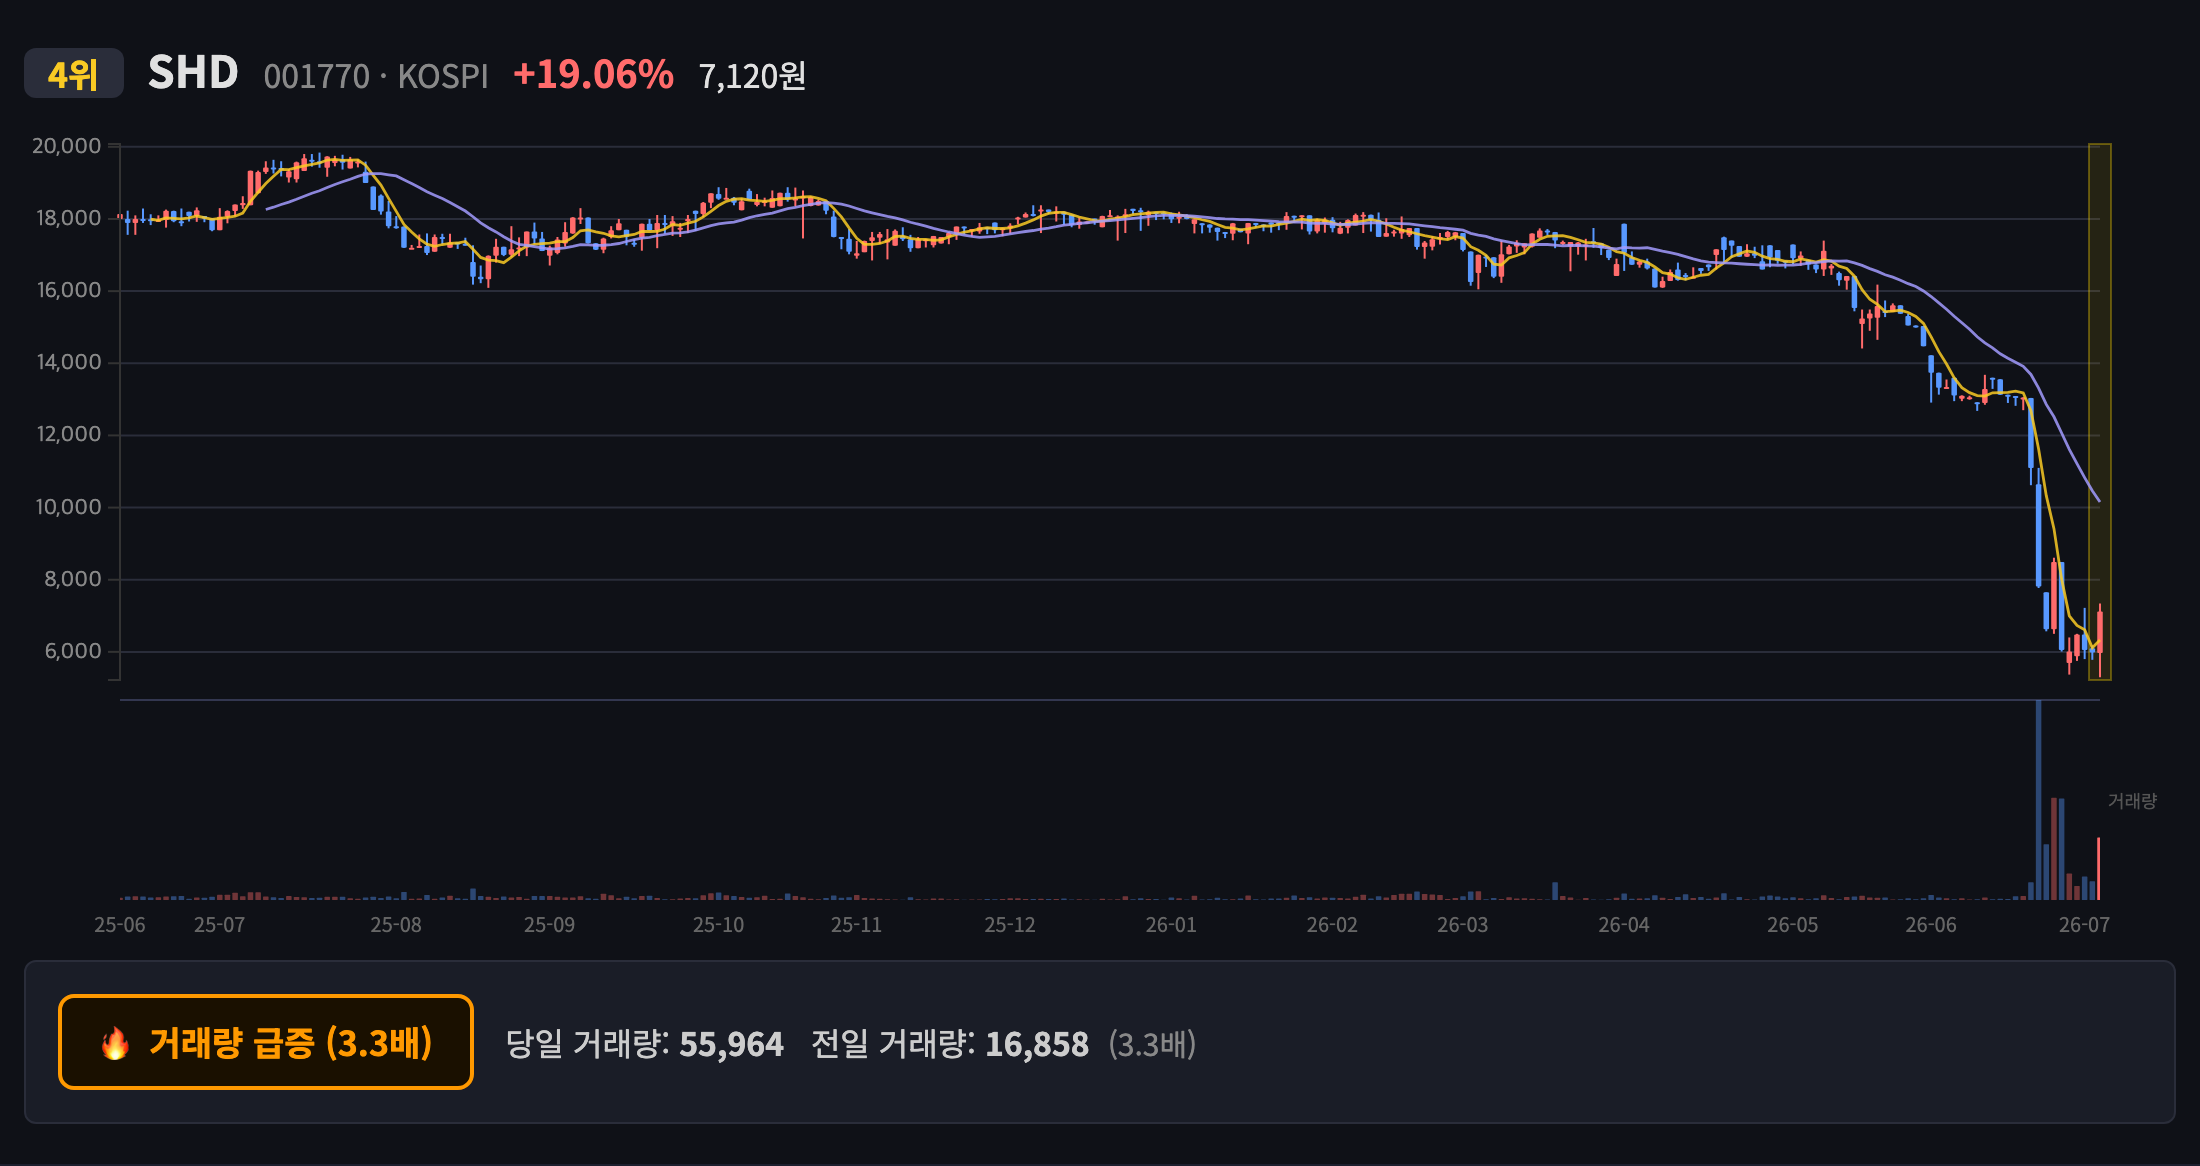Viewport: 2200px width, 1166px height.
Task: Click the +19.06% change value
Action: pyautogui.click(x=593, y=75)
